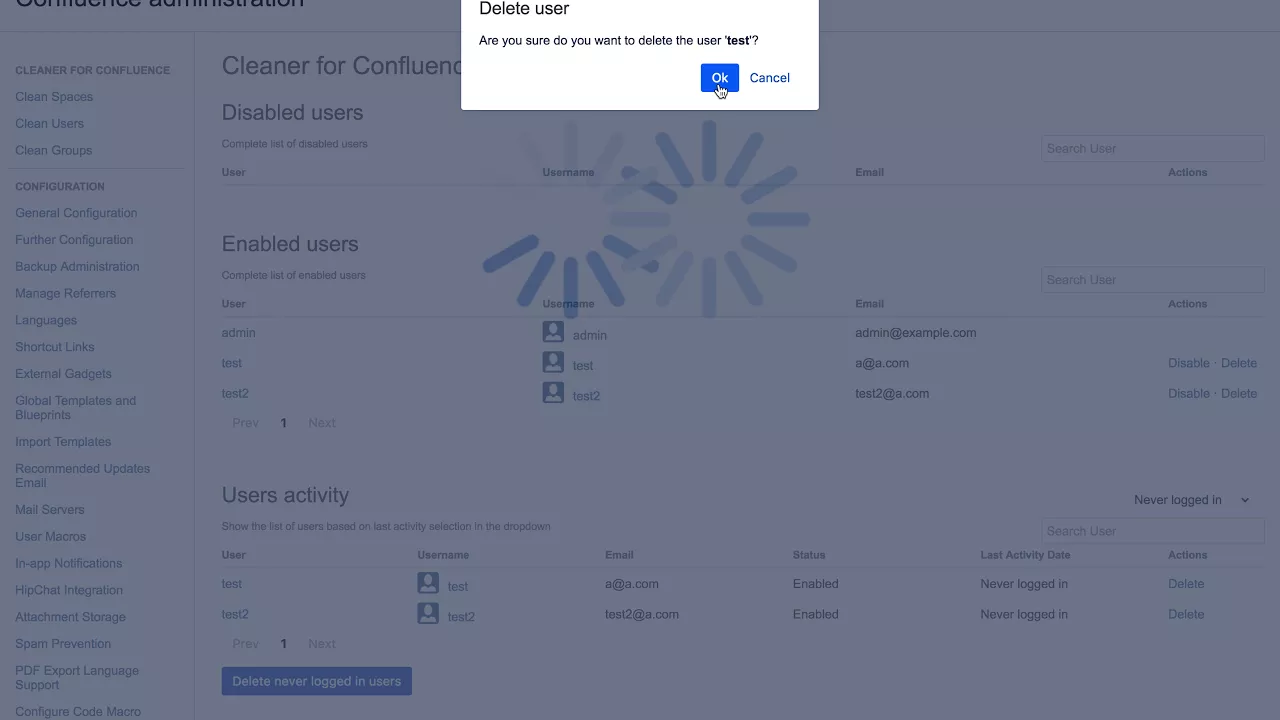
Task: Click test avatar icon in Users activity
Action: pyautogui.click(x=428, y=583)
